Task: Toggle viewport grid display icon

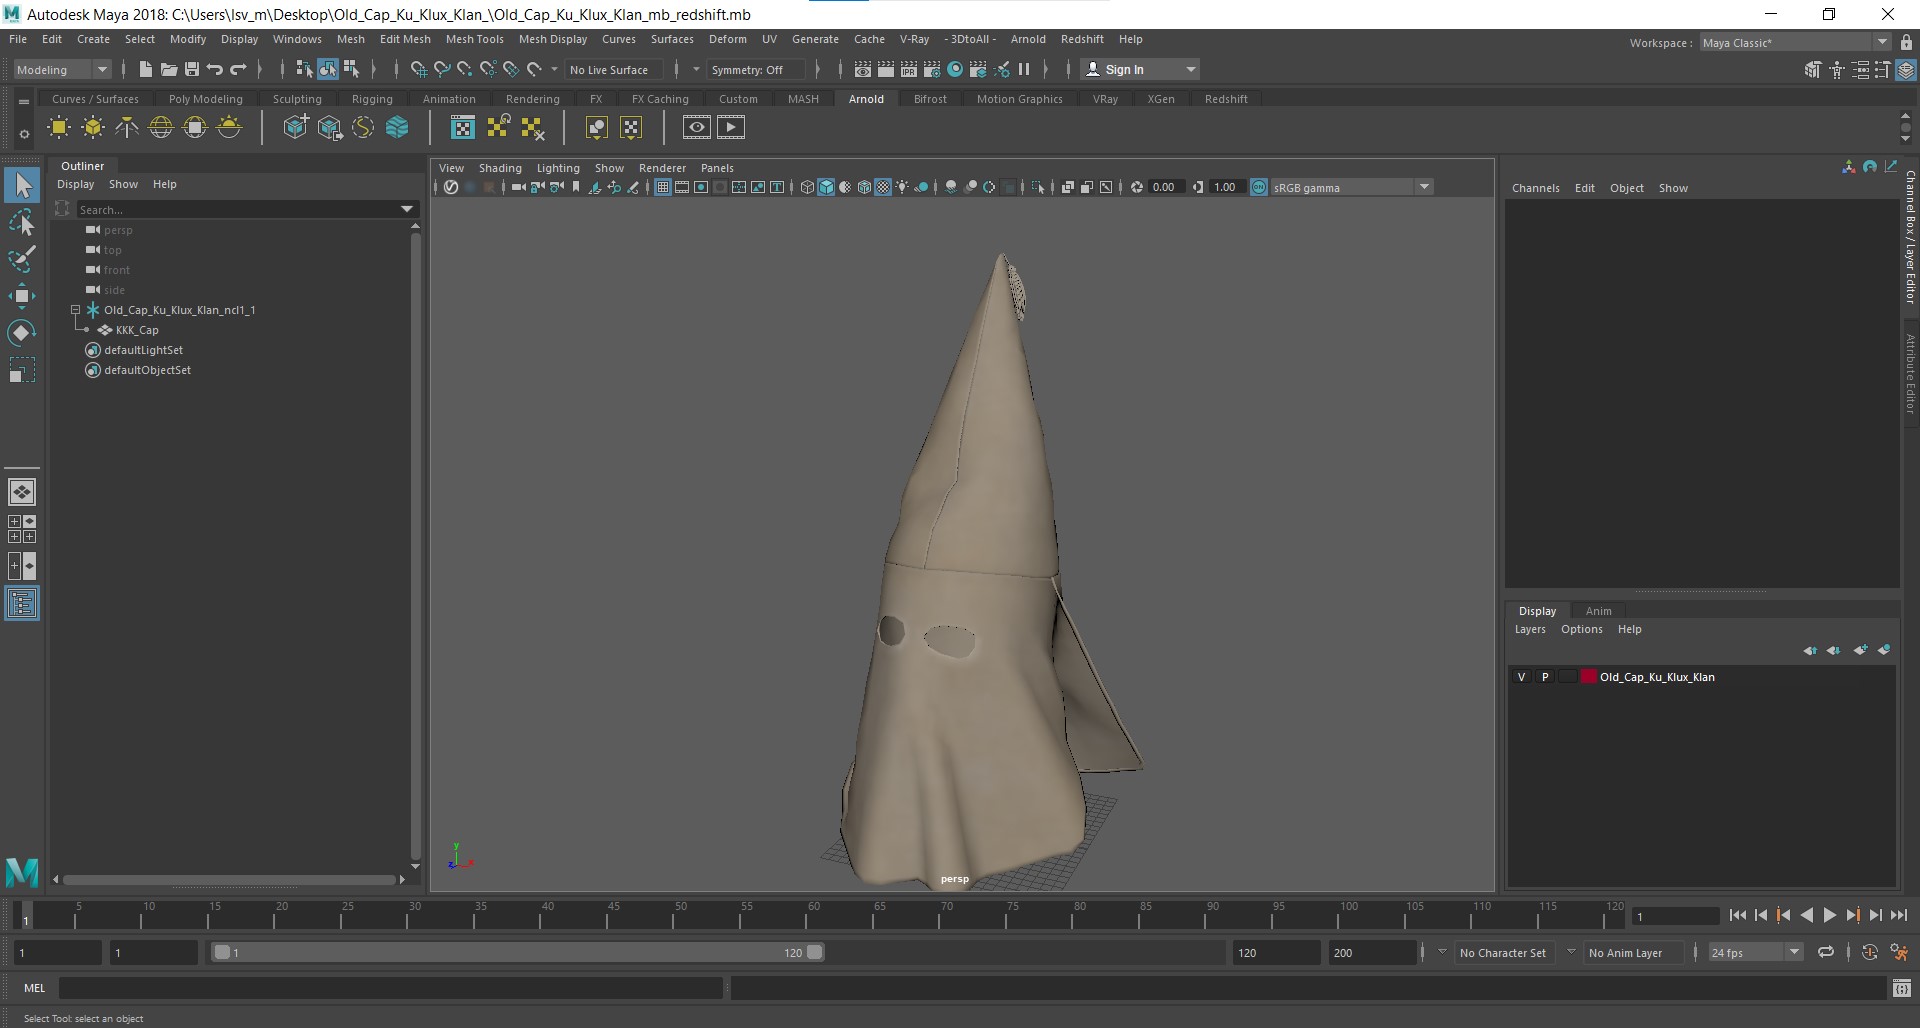Action: (x=662, y=187)
